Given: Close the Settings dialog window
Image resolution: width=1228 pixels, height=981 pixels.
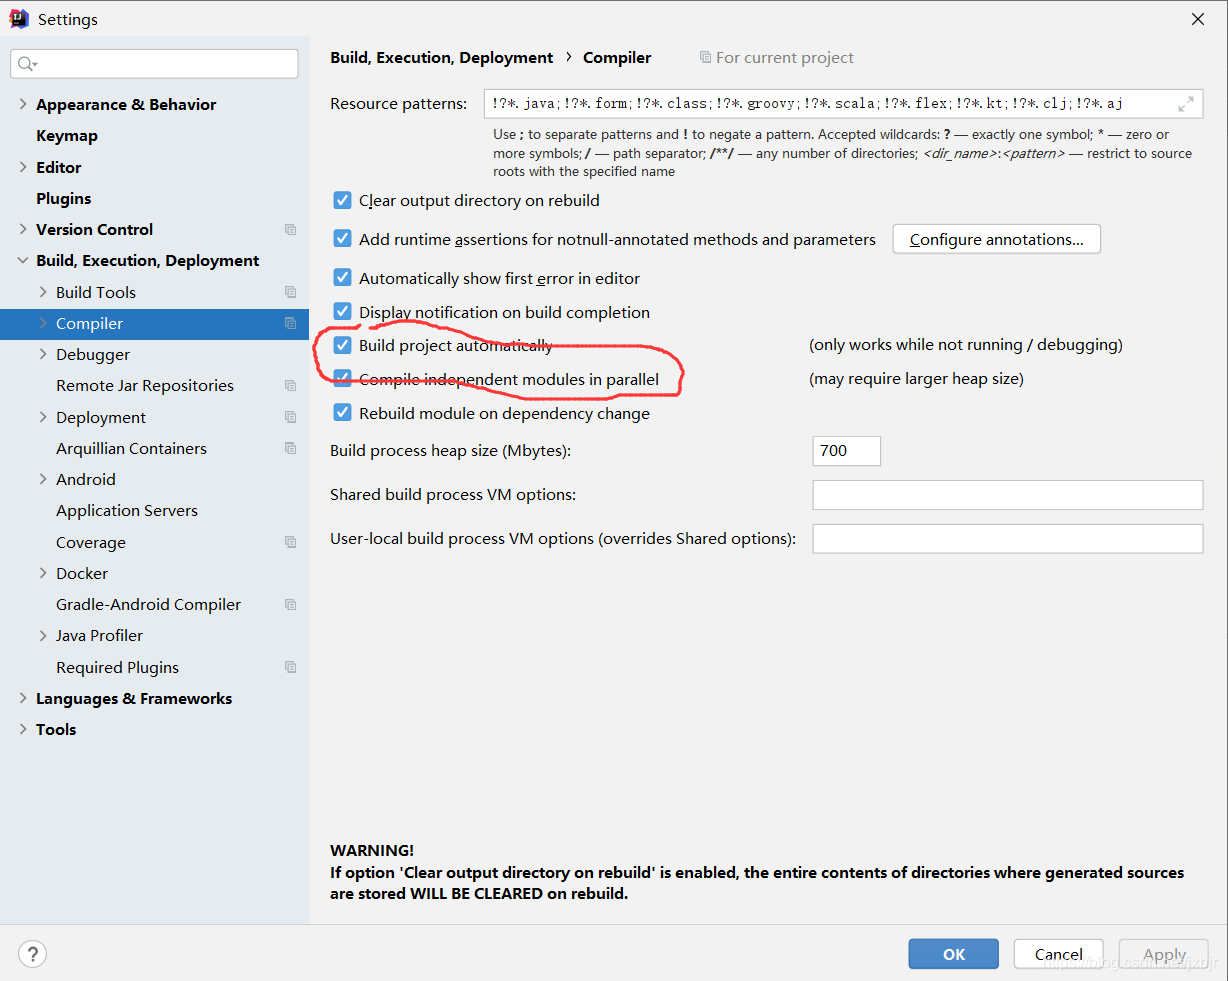Looking at the screenshot, I should 1198,19.
